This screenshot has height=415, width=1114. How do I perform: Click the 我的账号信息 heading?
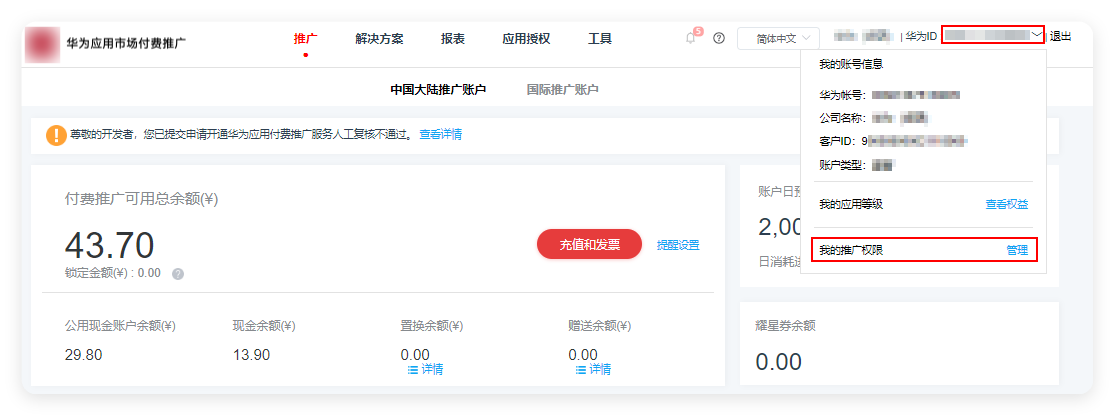pyautogui.click(x=851, y=65)
